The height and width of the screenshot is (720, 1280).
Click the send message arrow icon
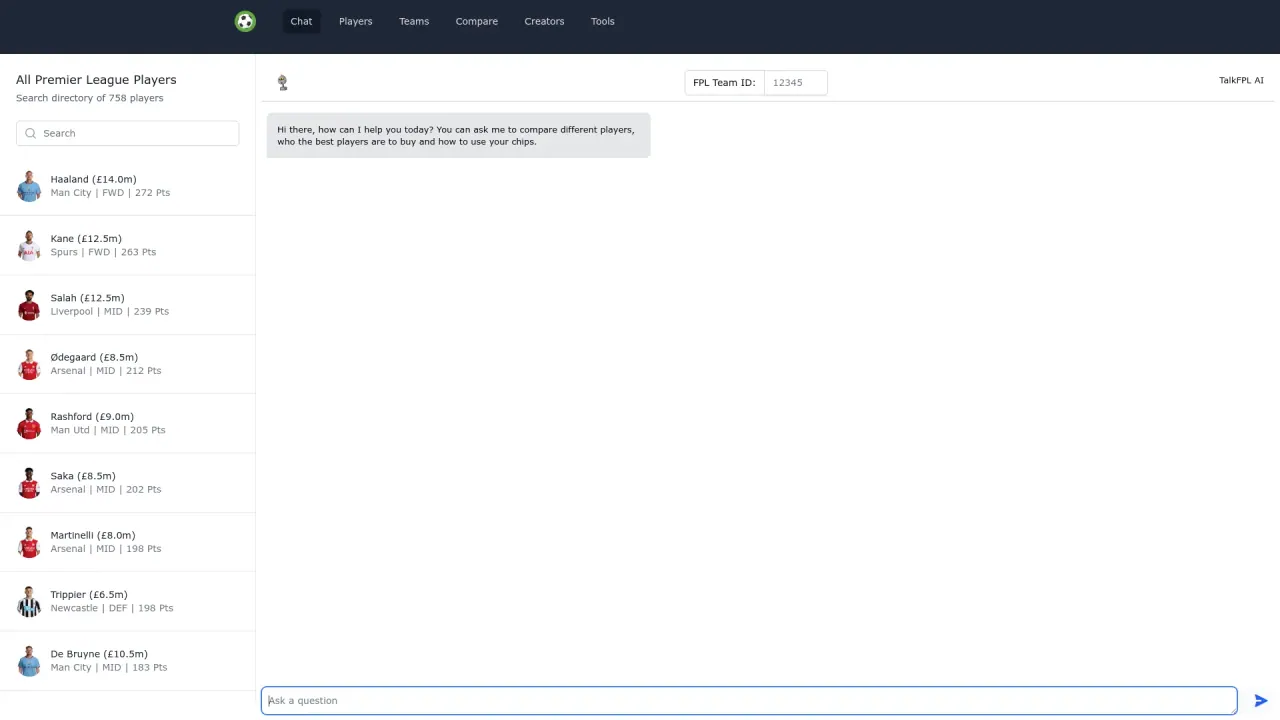[1261, 701]
